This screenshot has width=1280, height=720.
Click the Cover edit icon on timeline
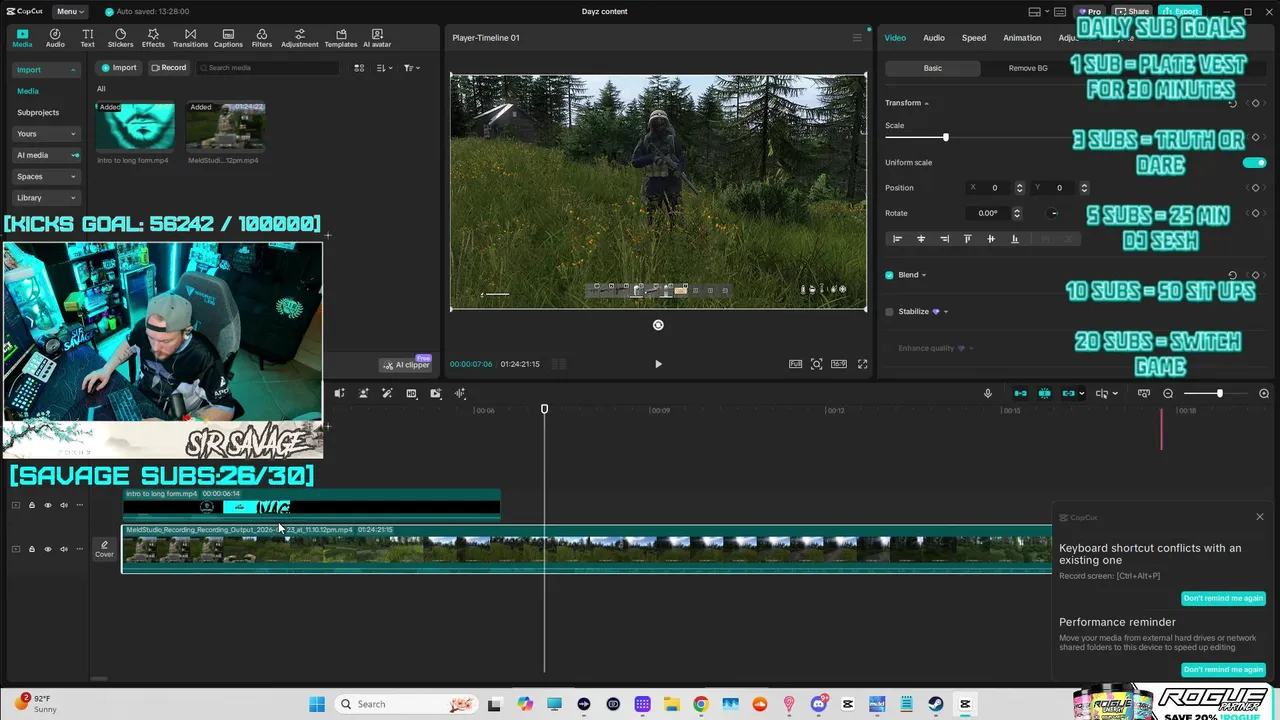(104, 549)
